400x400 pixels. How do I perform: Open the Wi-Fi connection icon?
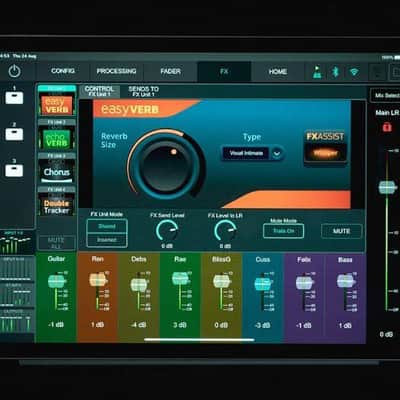coord(354,72)
